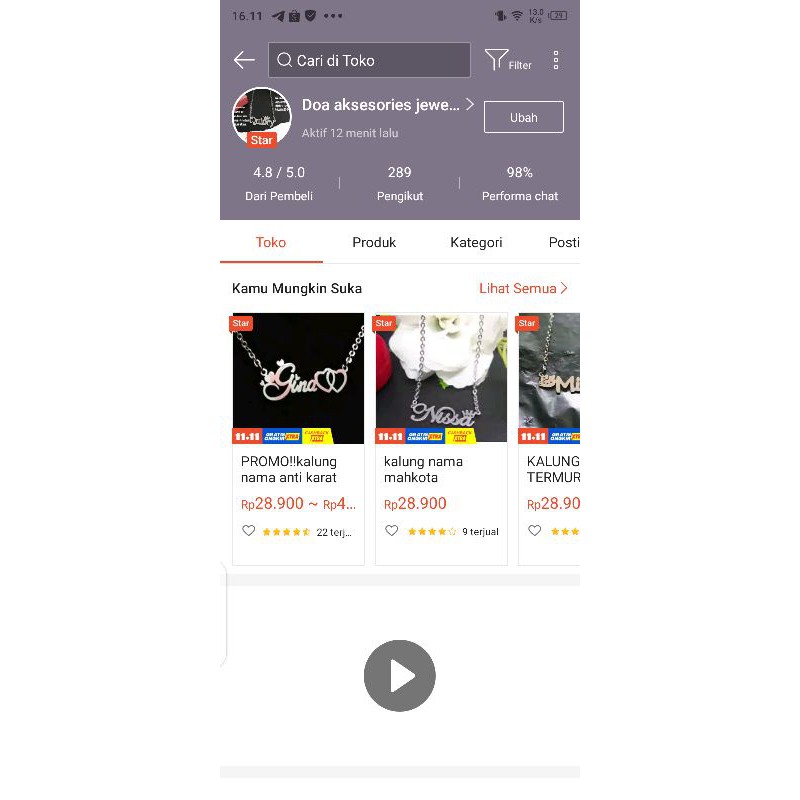
Task: Tap the search magnifier icon
Action: click(x=284, y=60)
